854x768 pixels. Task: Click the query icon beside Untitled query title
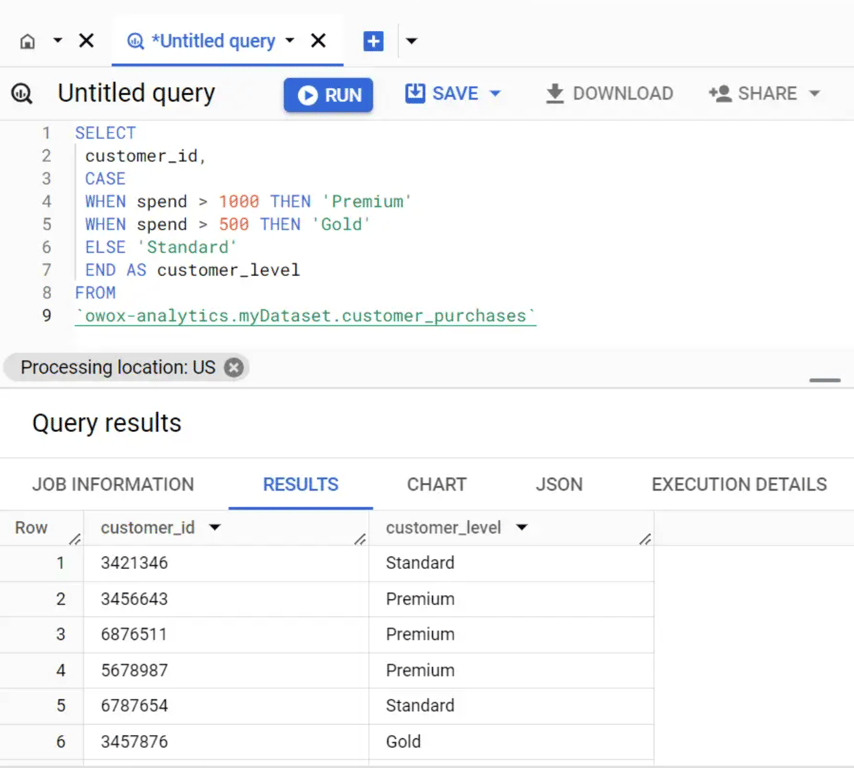(22, 94)
